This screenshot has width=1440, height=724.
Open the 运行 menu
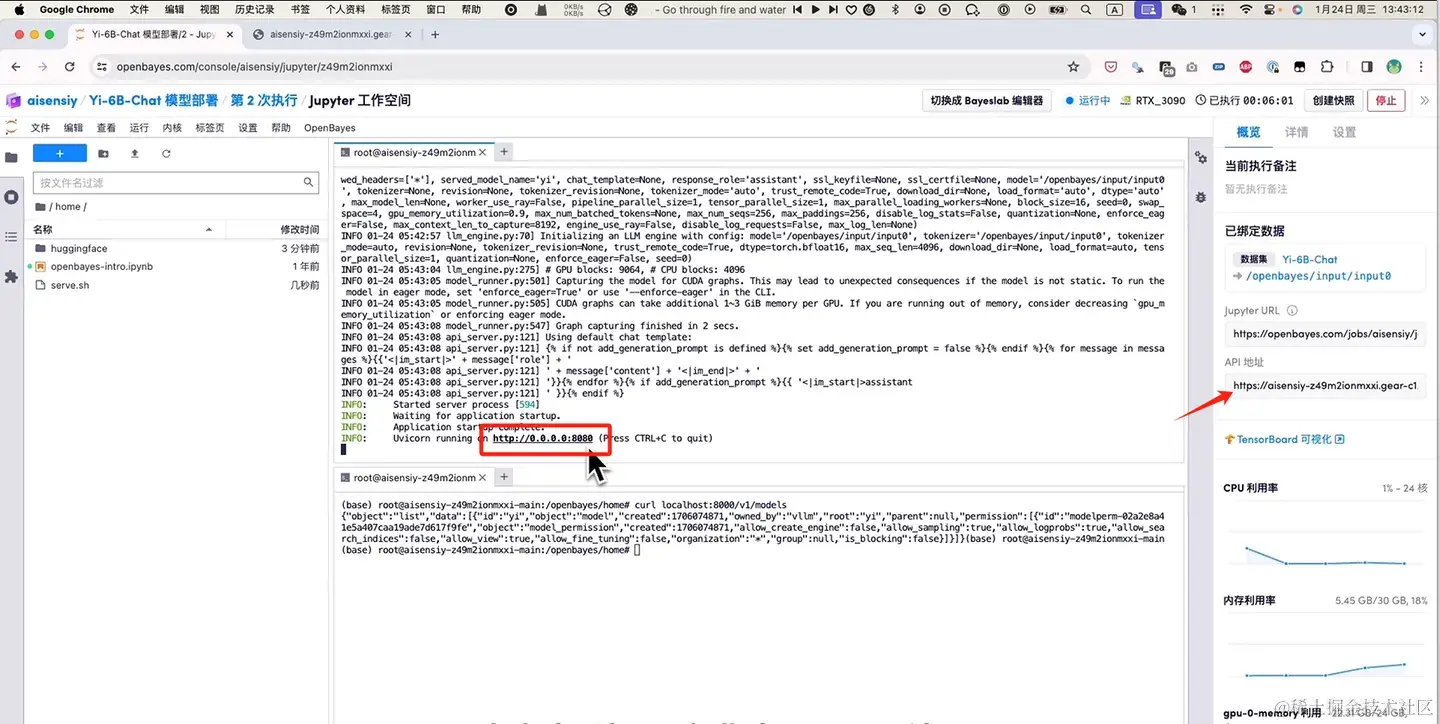coord(139,128)
